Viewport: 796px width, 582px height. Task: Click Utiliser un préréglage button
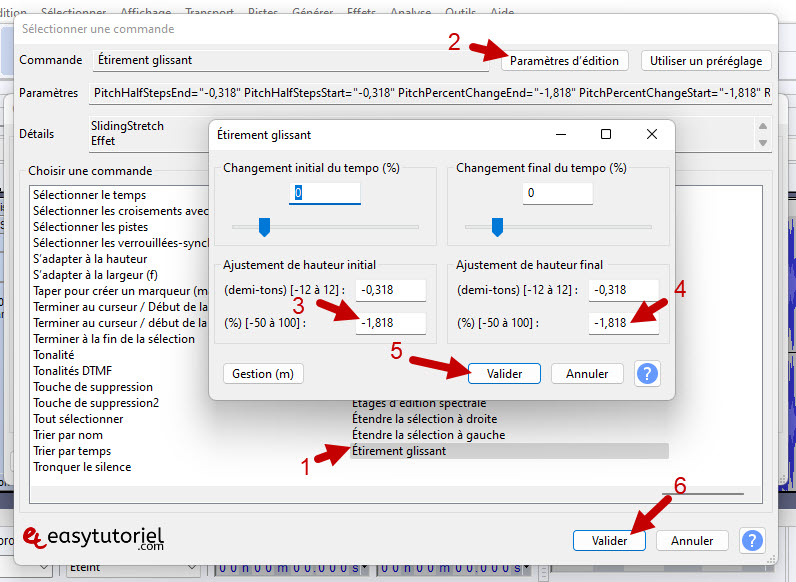pyautogui.click(x=706, y=61)
